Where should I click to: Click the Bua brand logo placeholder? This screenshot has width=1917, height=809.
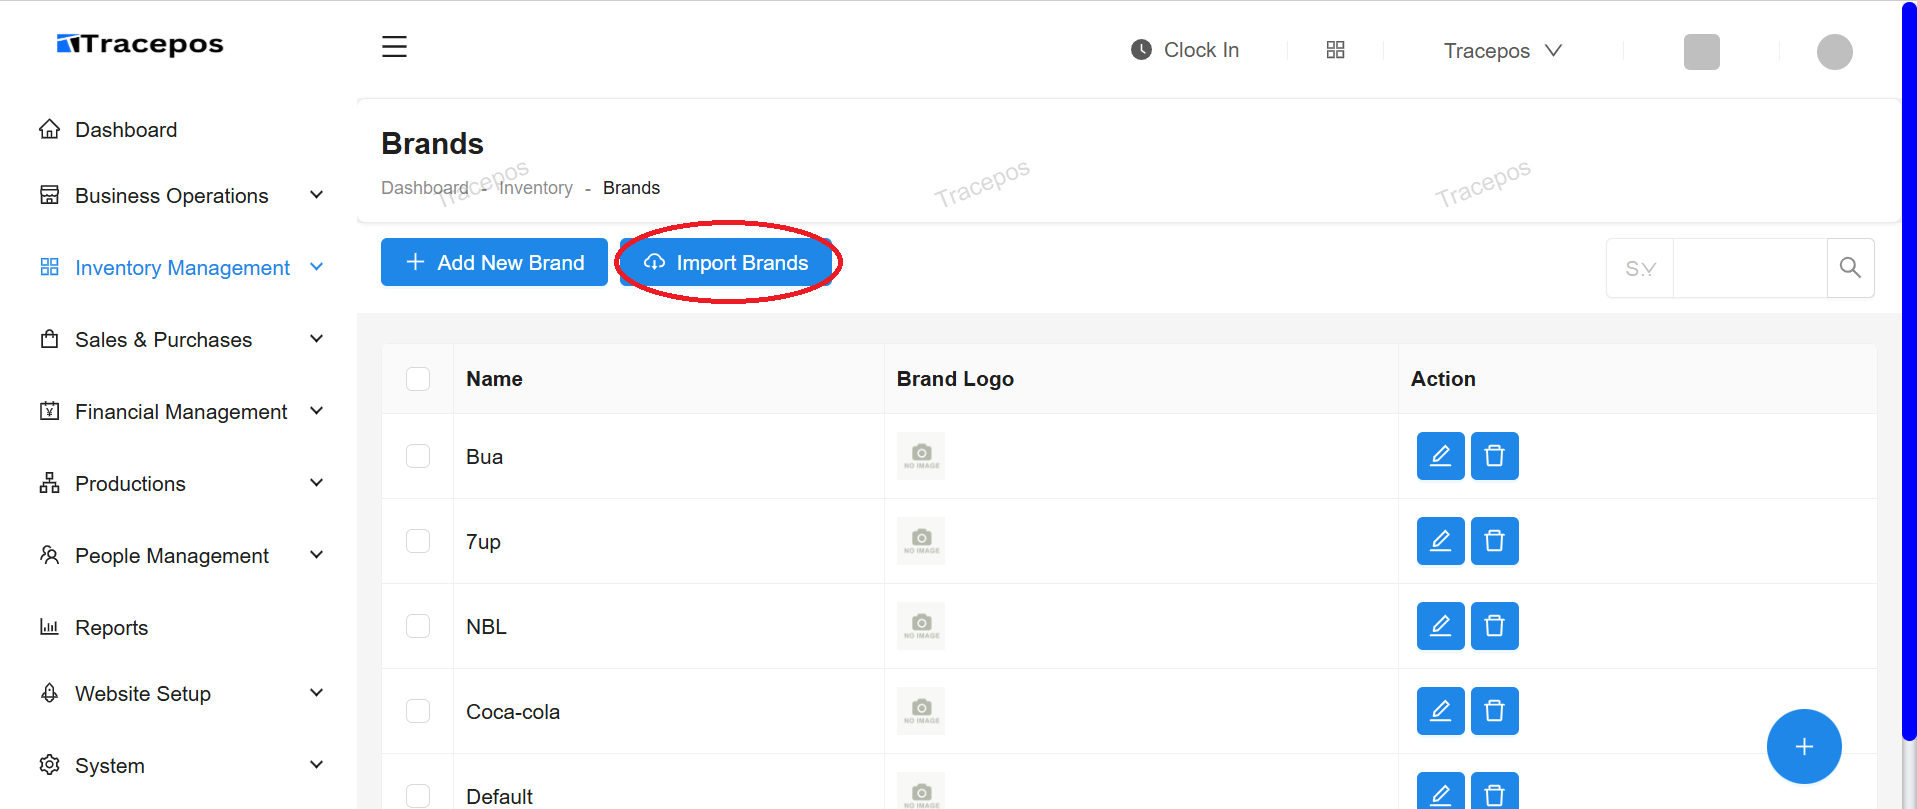click(x=921, y=456)
